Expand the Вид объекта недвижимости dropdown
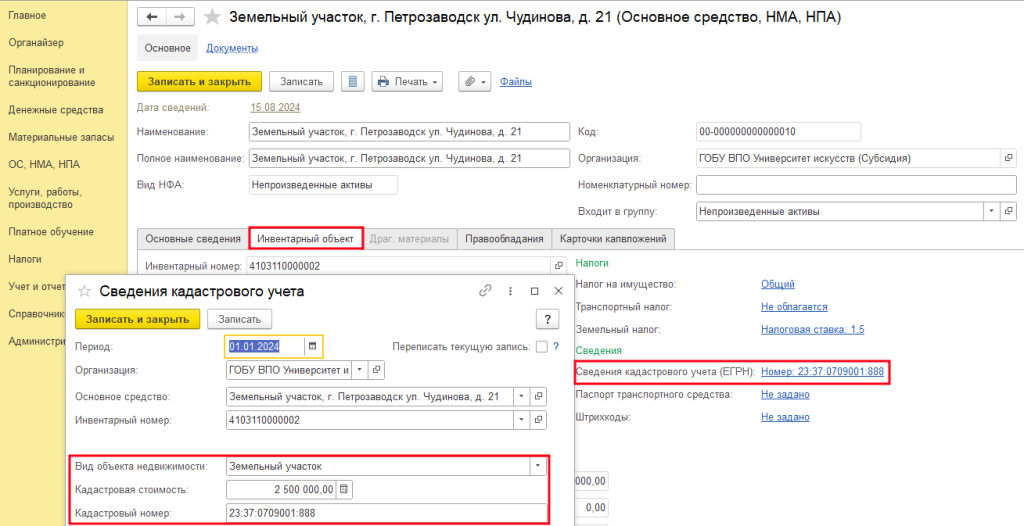The height and width of the screenshot is (526, 1024). click(x=539, y=466)
